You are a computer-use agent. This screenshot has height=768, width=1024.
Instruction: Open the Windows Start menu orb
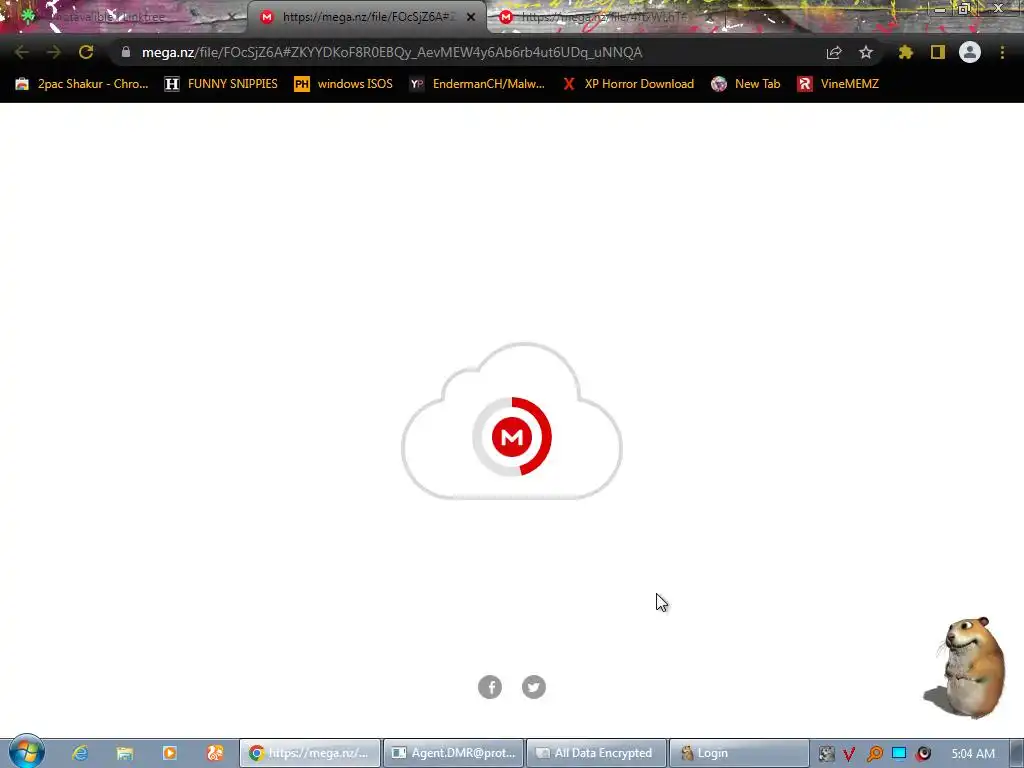pyautogui.click(x=26, y=752)
